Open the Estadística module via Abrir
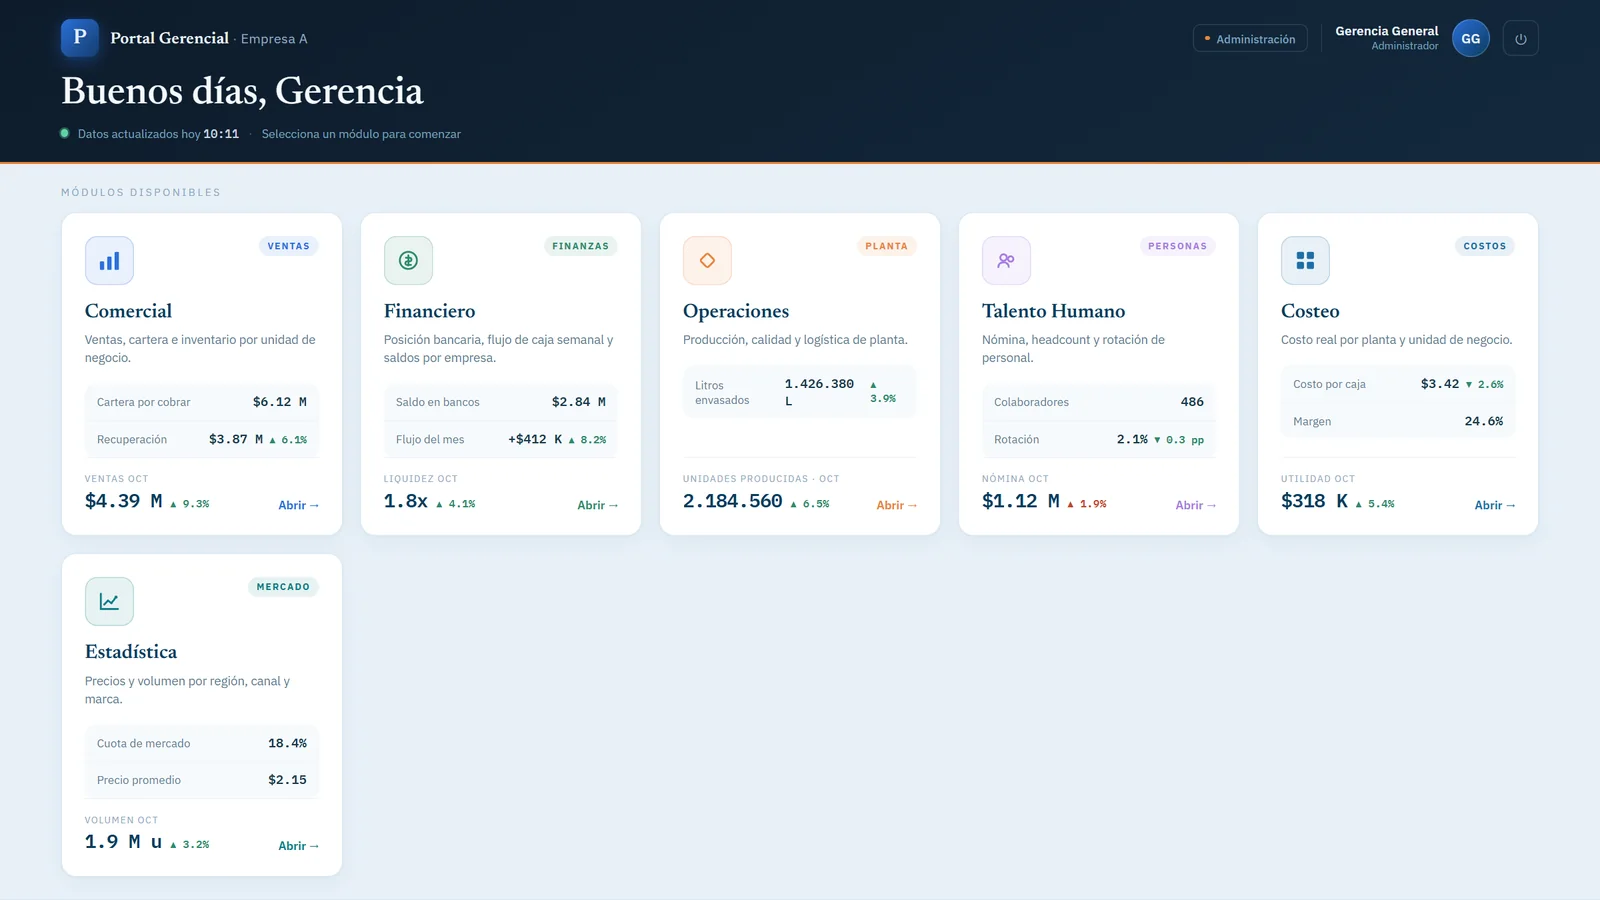This screenshot has height=900, width=1600. coord(298,846)
